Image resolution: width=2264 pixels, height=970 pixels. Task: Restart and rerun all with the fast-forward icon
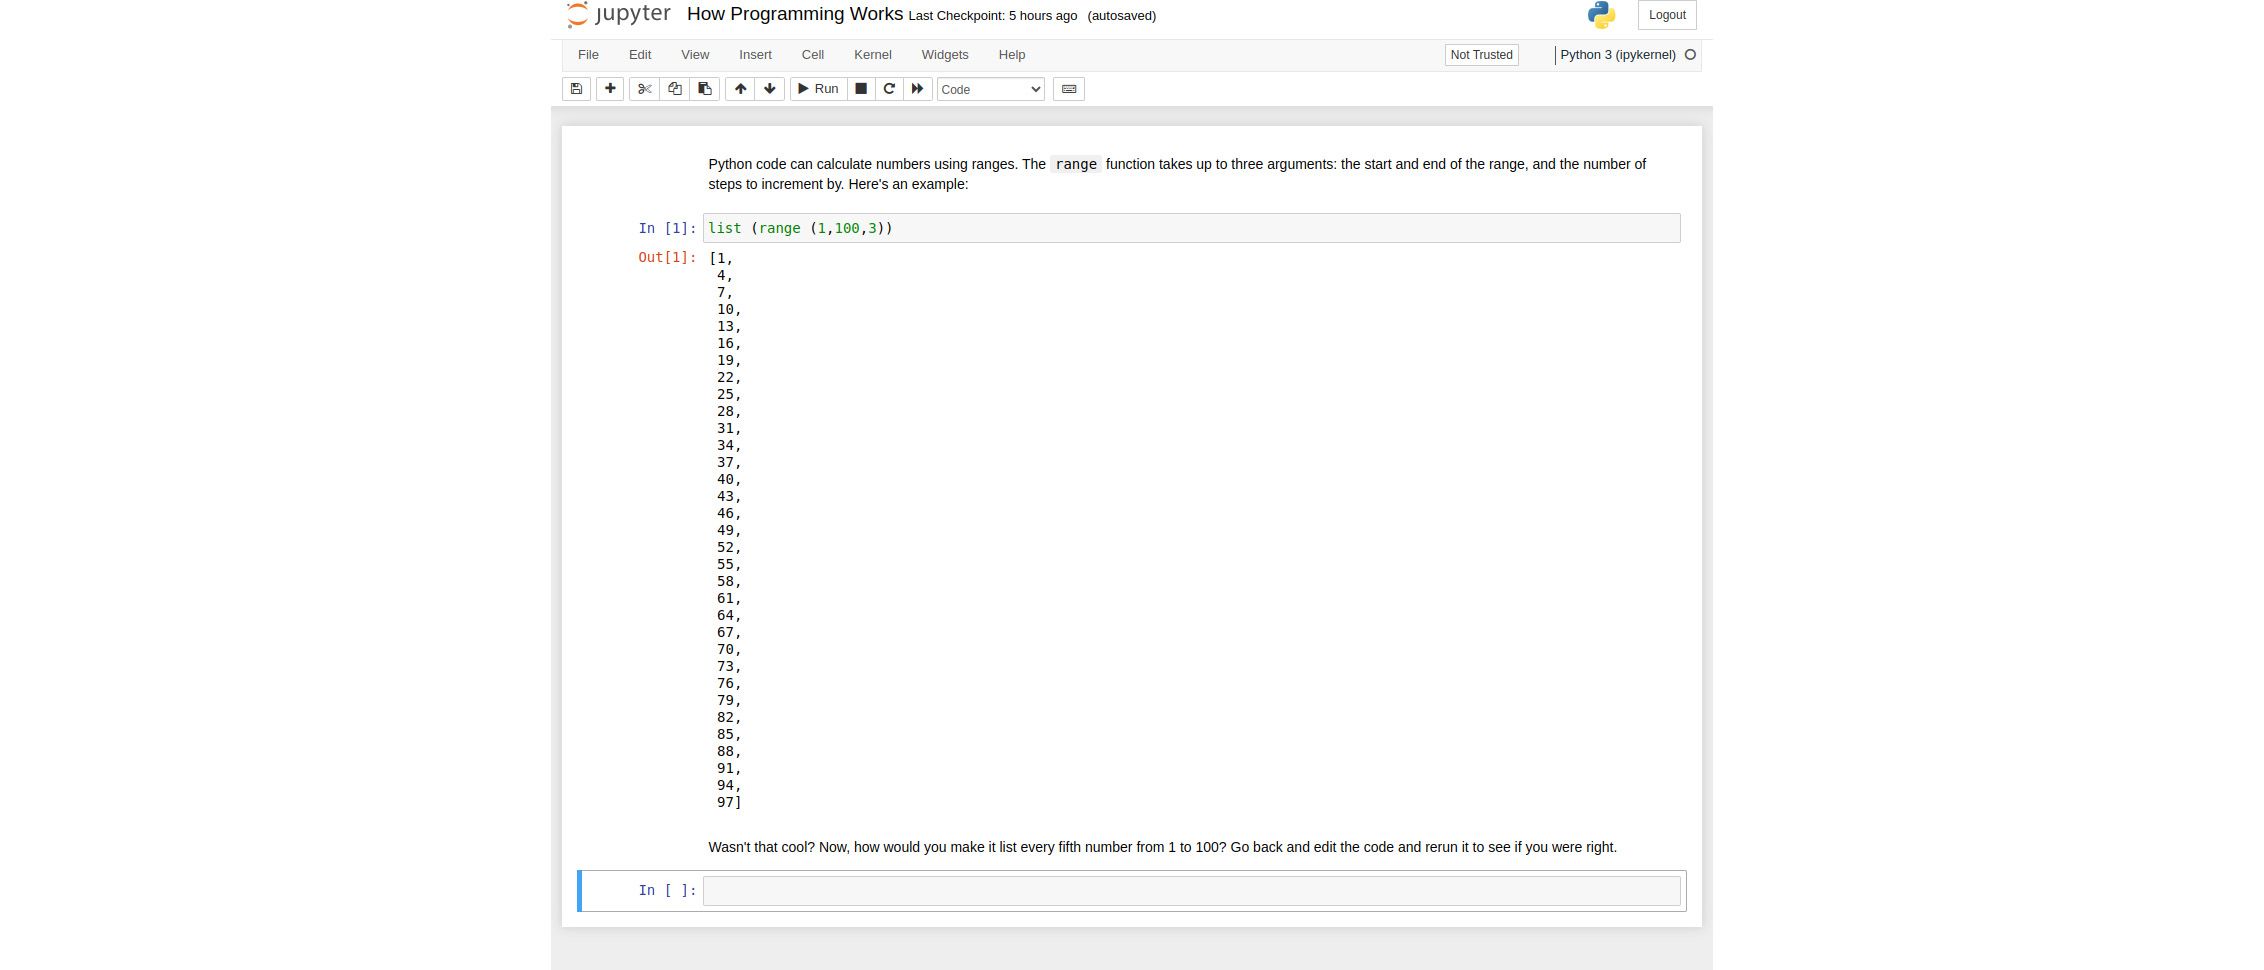[x=917, y=89]
